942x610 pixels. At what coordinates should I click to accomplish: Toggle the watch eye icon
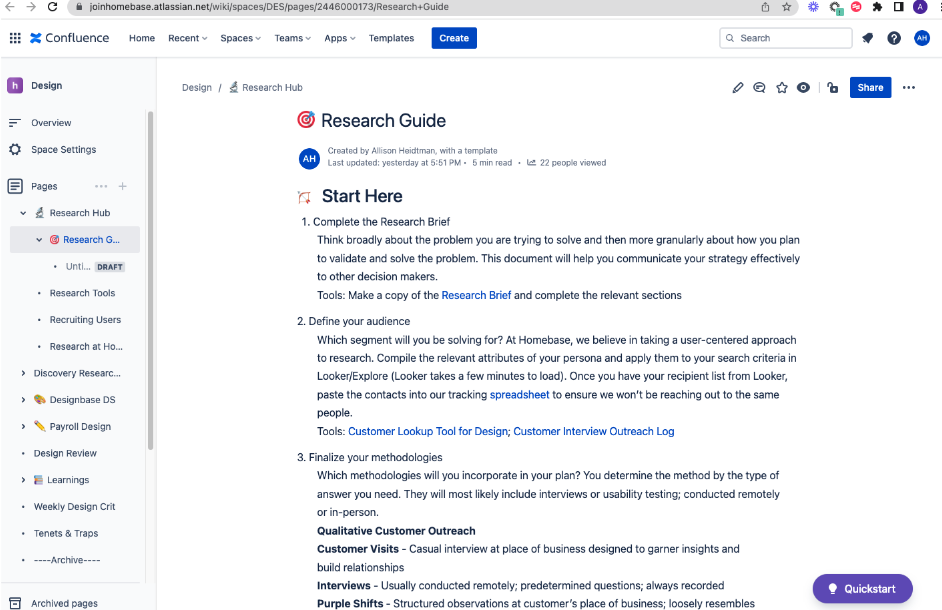803,88
